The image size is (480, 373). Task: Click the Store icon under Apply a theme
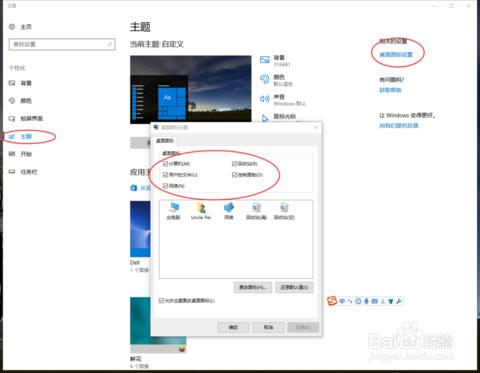pyautogui.click(x=134, y=188)
